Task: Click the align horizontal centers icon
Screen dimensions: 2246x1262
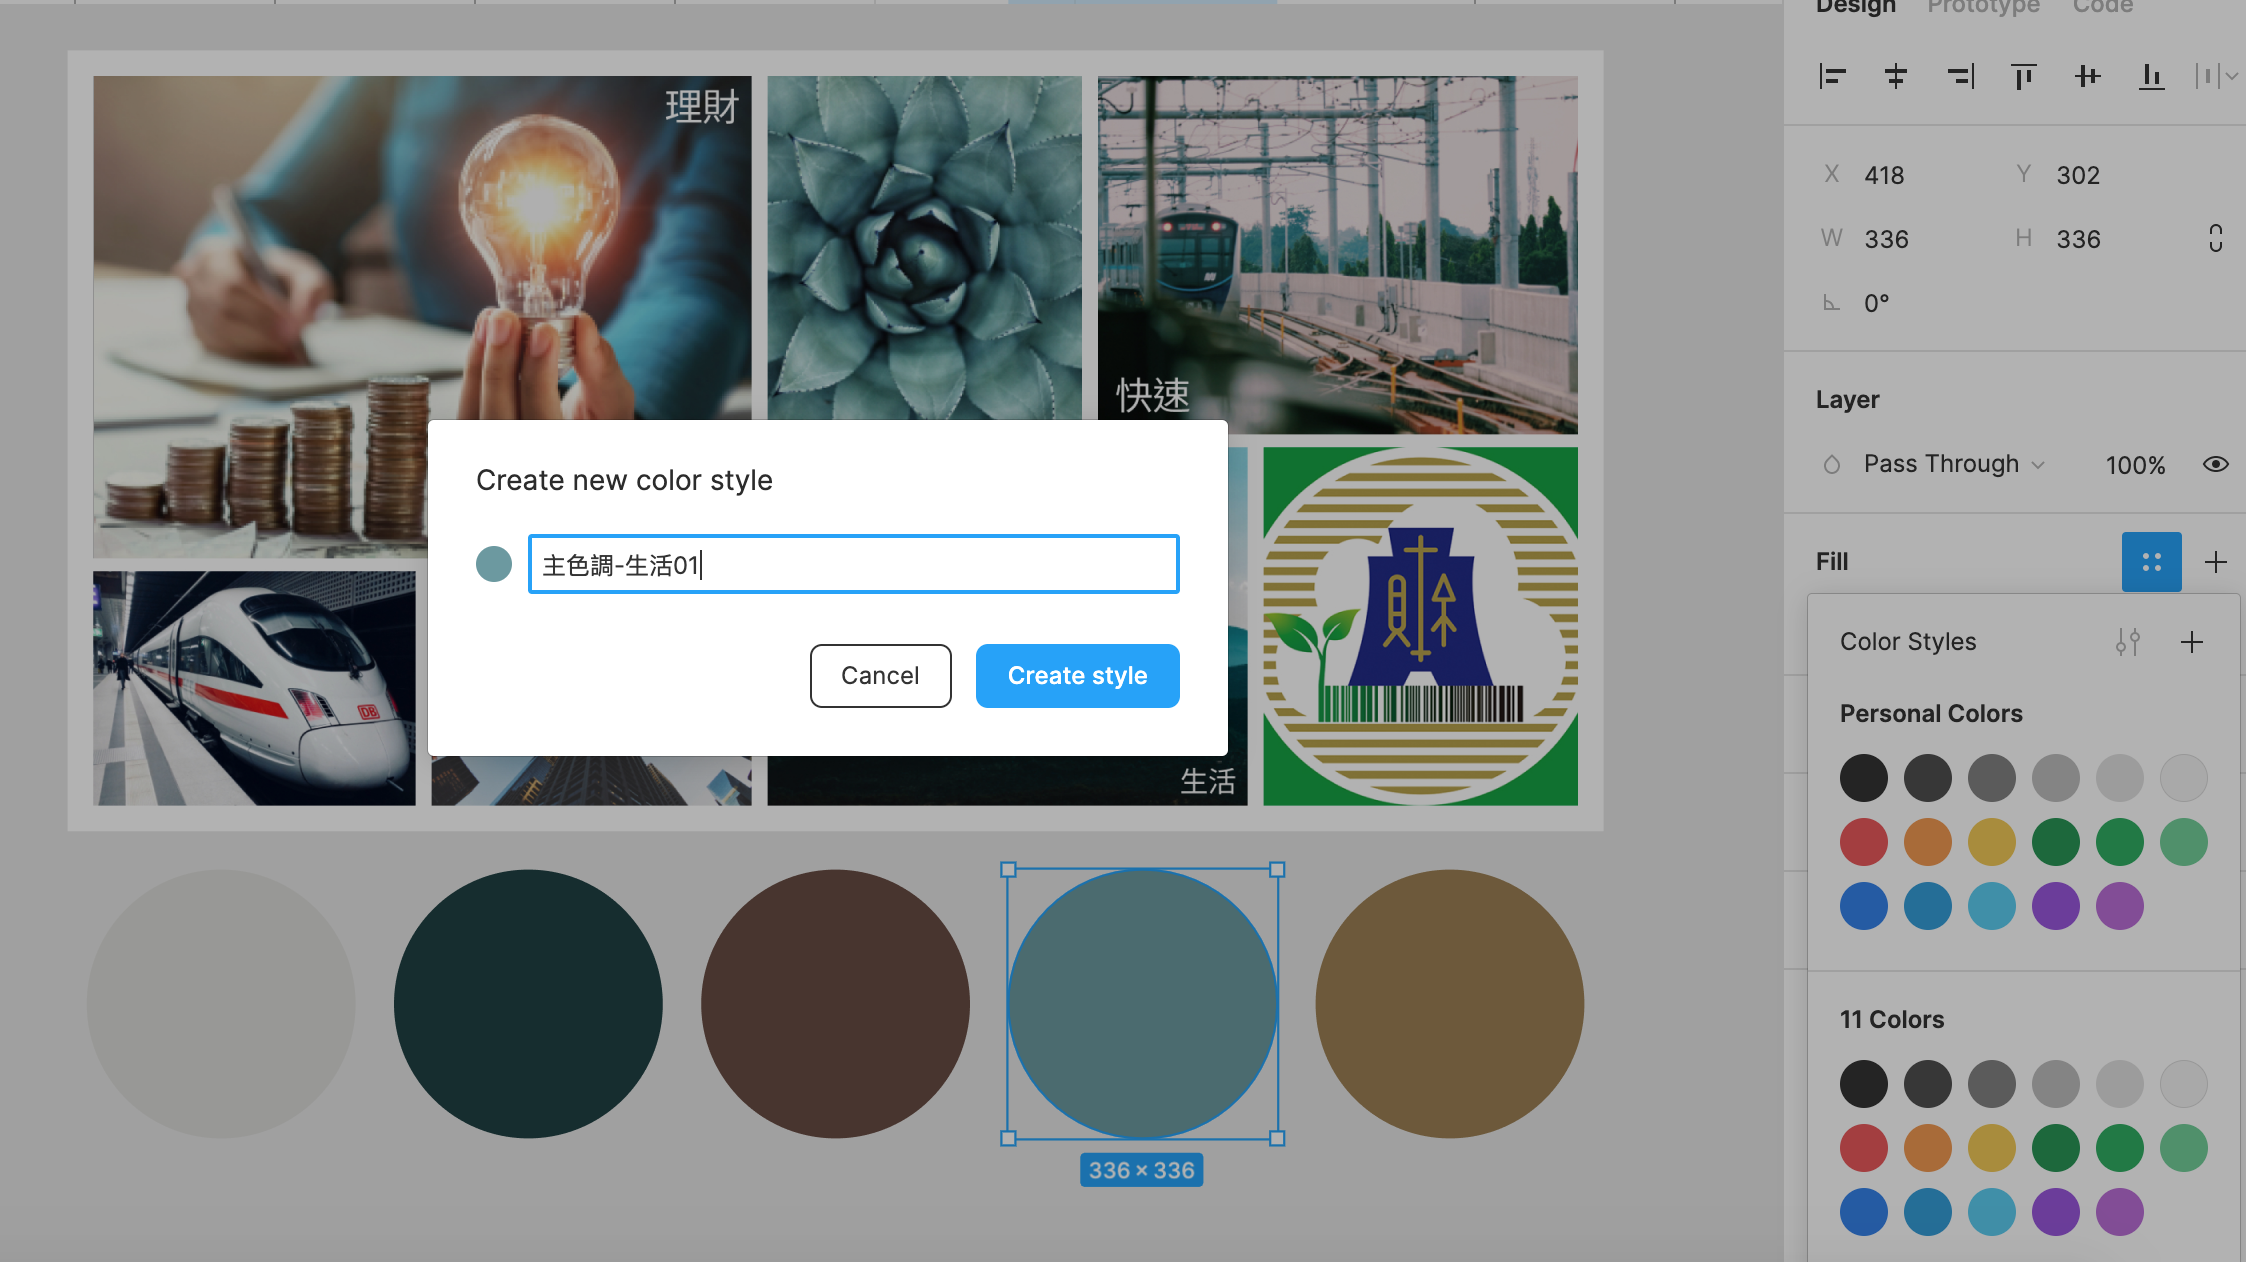Action: (x=1895, y=76)
